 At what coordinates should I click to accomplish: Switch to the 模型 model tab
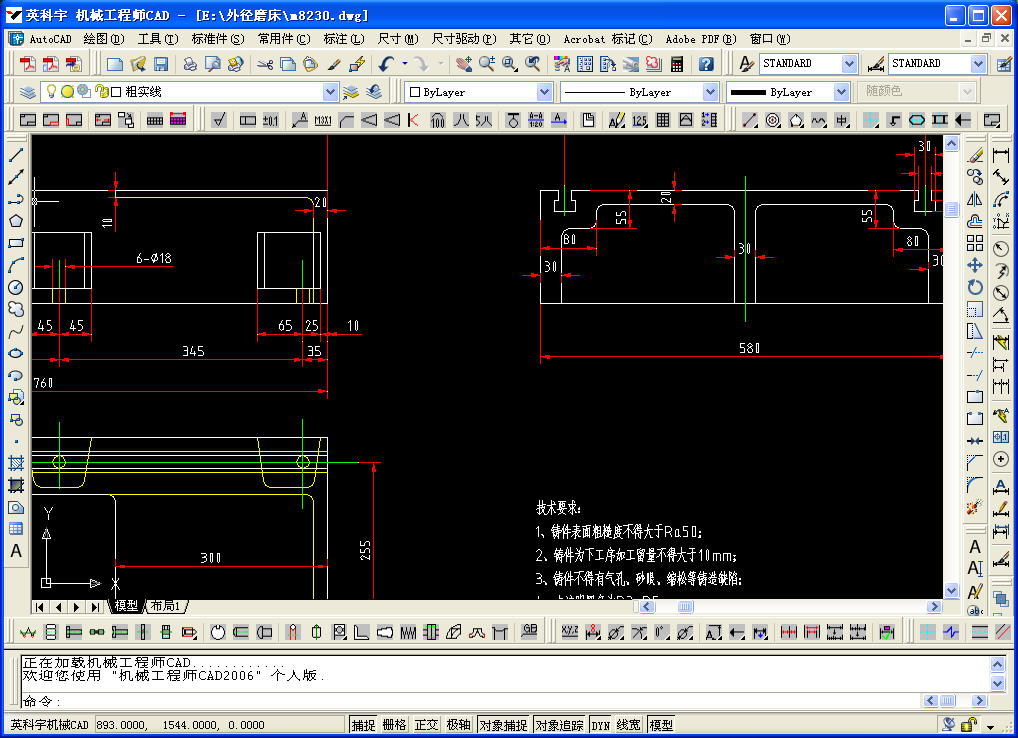tap(126, 606)
